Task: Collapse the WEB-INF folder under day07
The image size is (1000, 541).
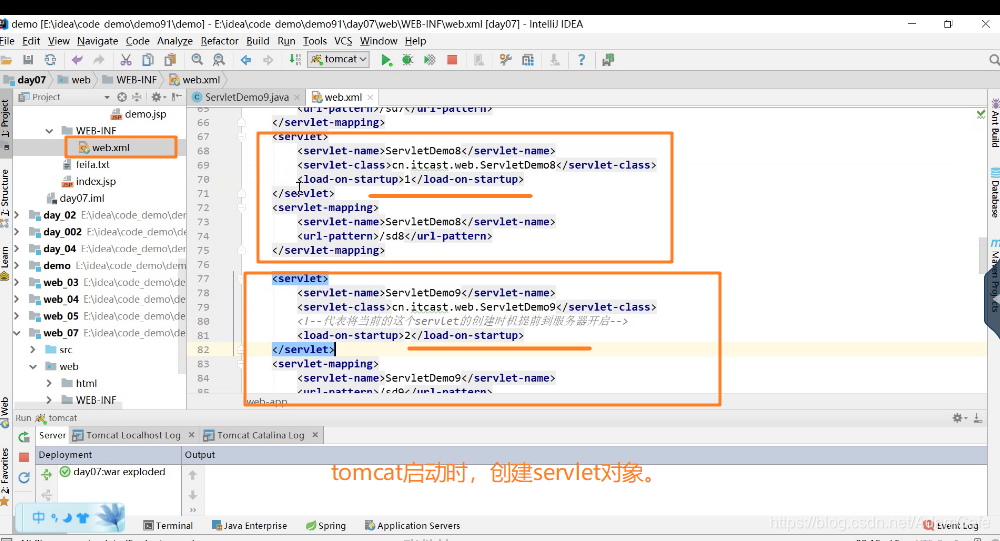Action: [x=49, y=130]
